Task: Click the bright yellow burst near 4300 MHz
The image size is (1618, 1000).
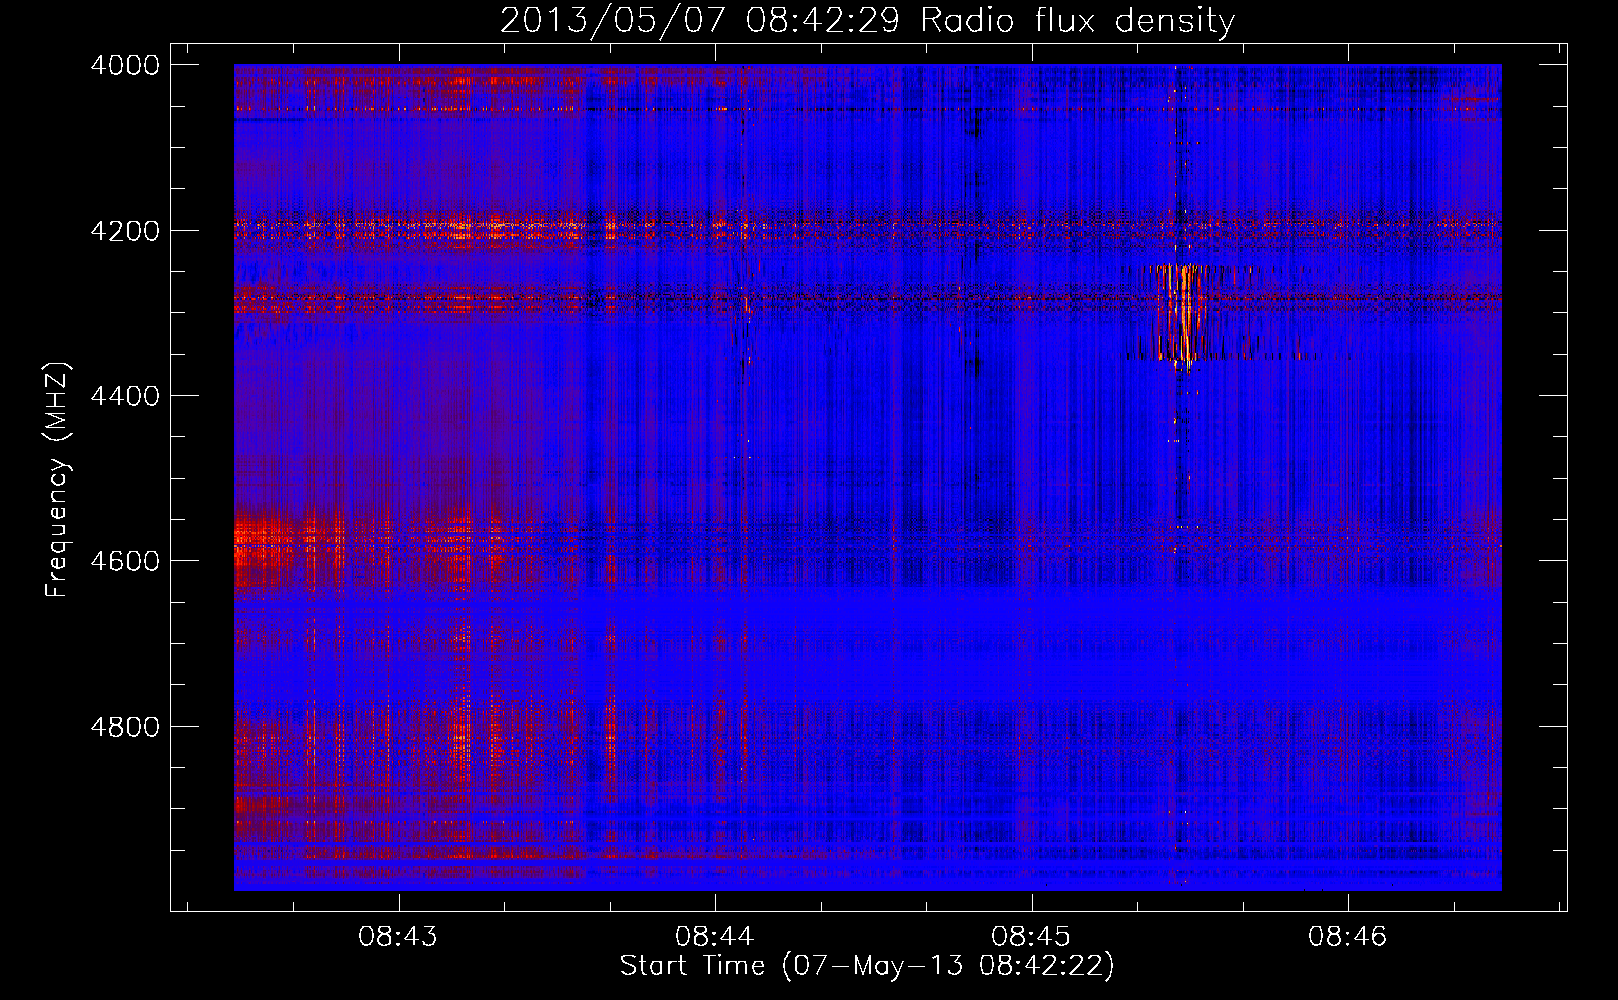Action: click(x=1183, y=313)
